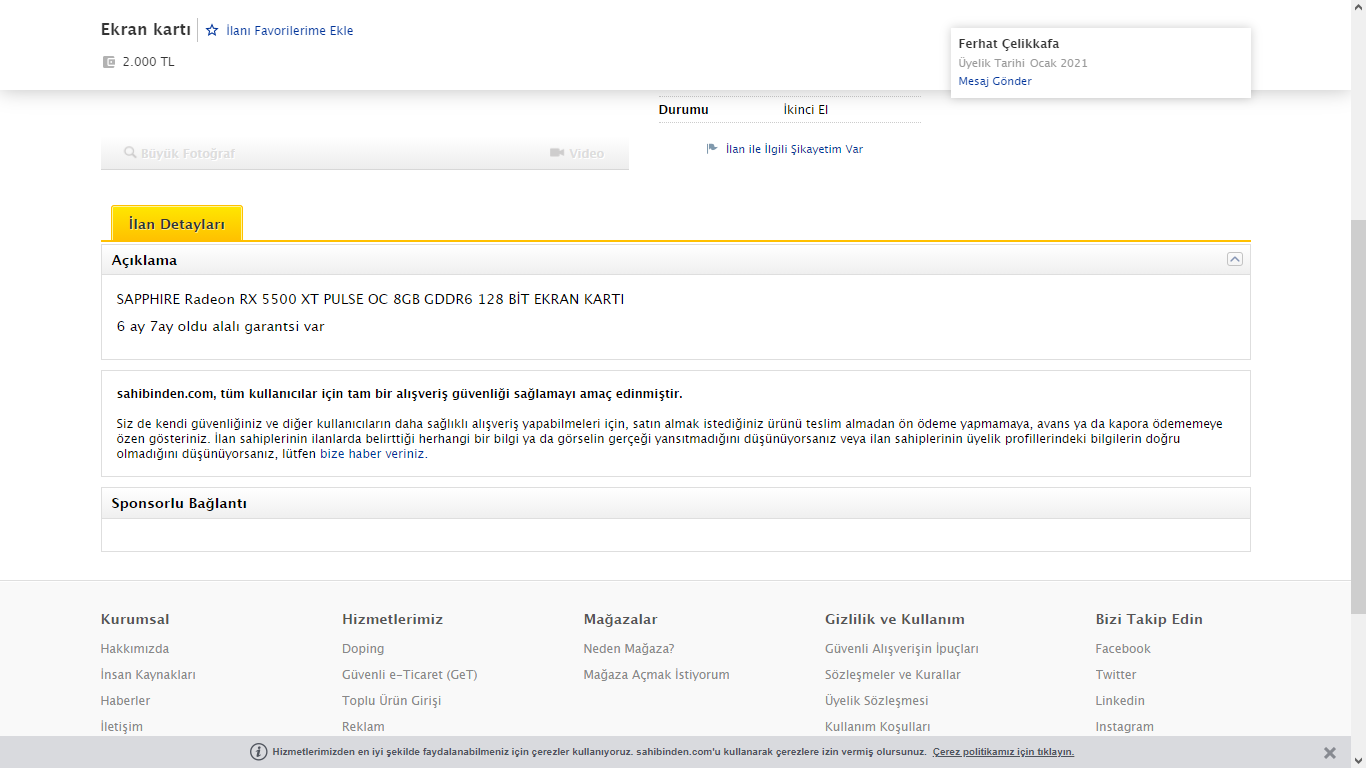This screenshot has height=768, width=1366.
Task: Open Reklam footer link
Action: point(363,727)
